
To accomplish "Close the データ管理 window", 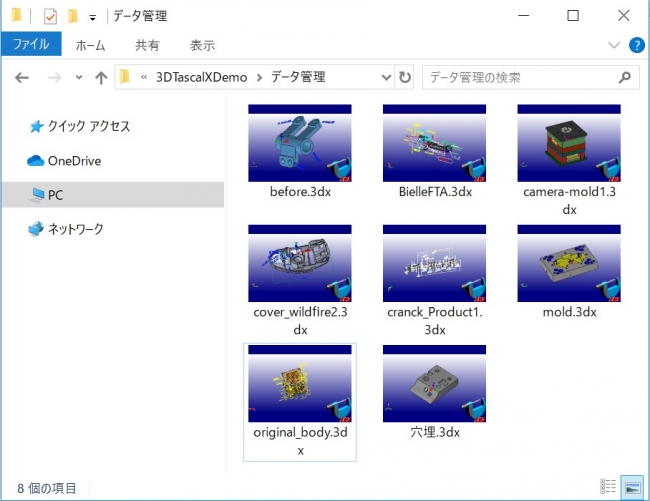I will click(623, 16).
